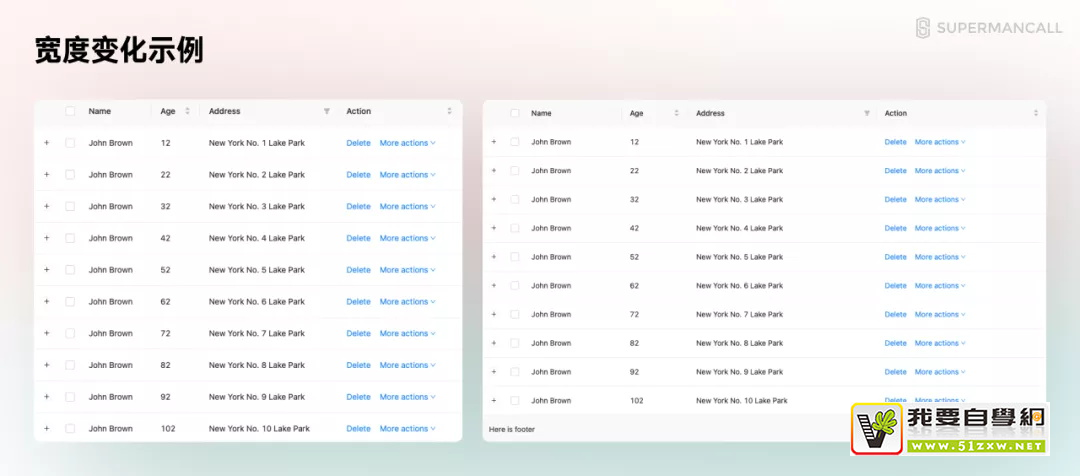Click the Address filter icon in left table
Screen dimensions: 1080x476
click(x=326, y=111)
